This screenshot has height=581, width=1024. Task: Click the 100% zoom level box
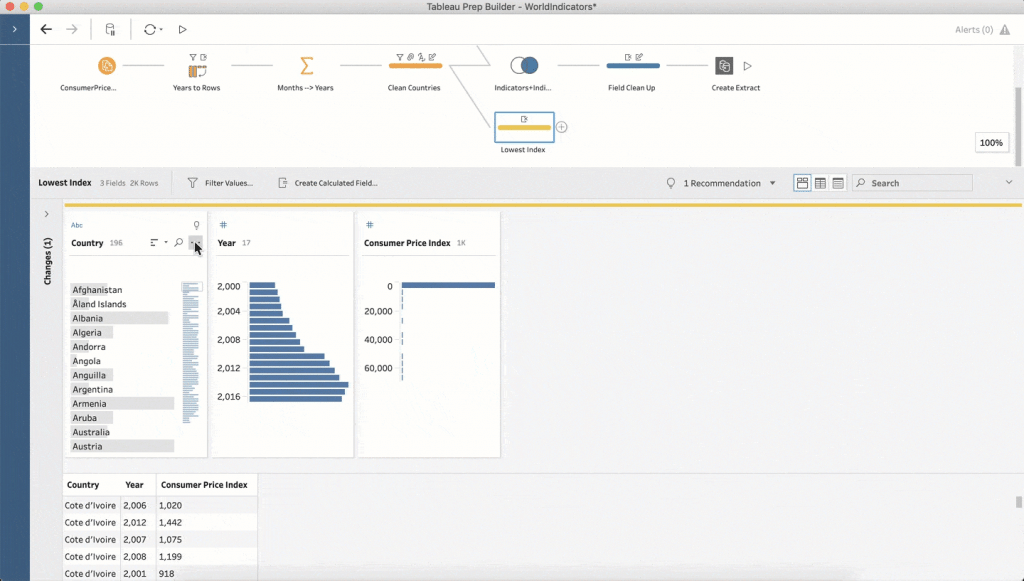[991, 142]
